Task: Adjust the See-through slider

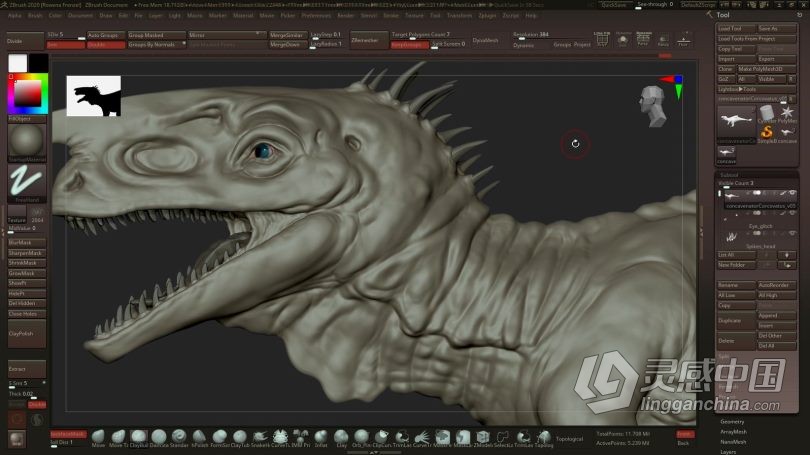Action: 655,5
